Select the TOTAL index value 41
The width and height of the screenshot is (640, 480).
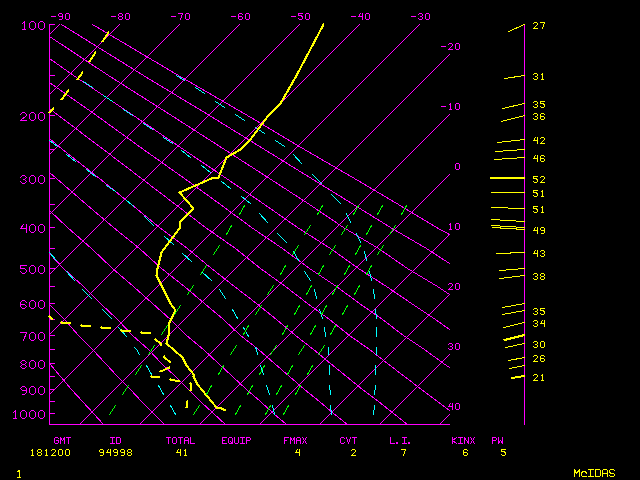click(179, 452)
